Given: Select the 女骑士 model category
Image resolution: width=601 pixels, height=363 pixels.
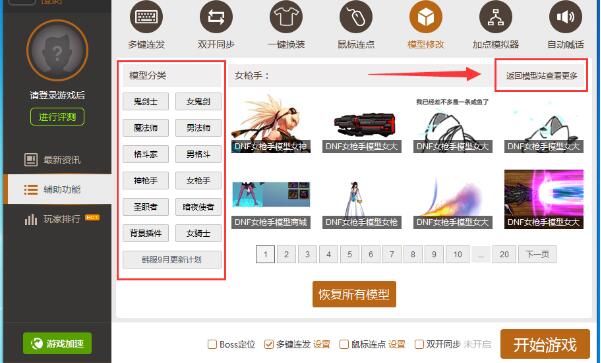Looking at the screenshot, I should pos(198,233).
